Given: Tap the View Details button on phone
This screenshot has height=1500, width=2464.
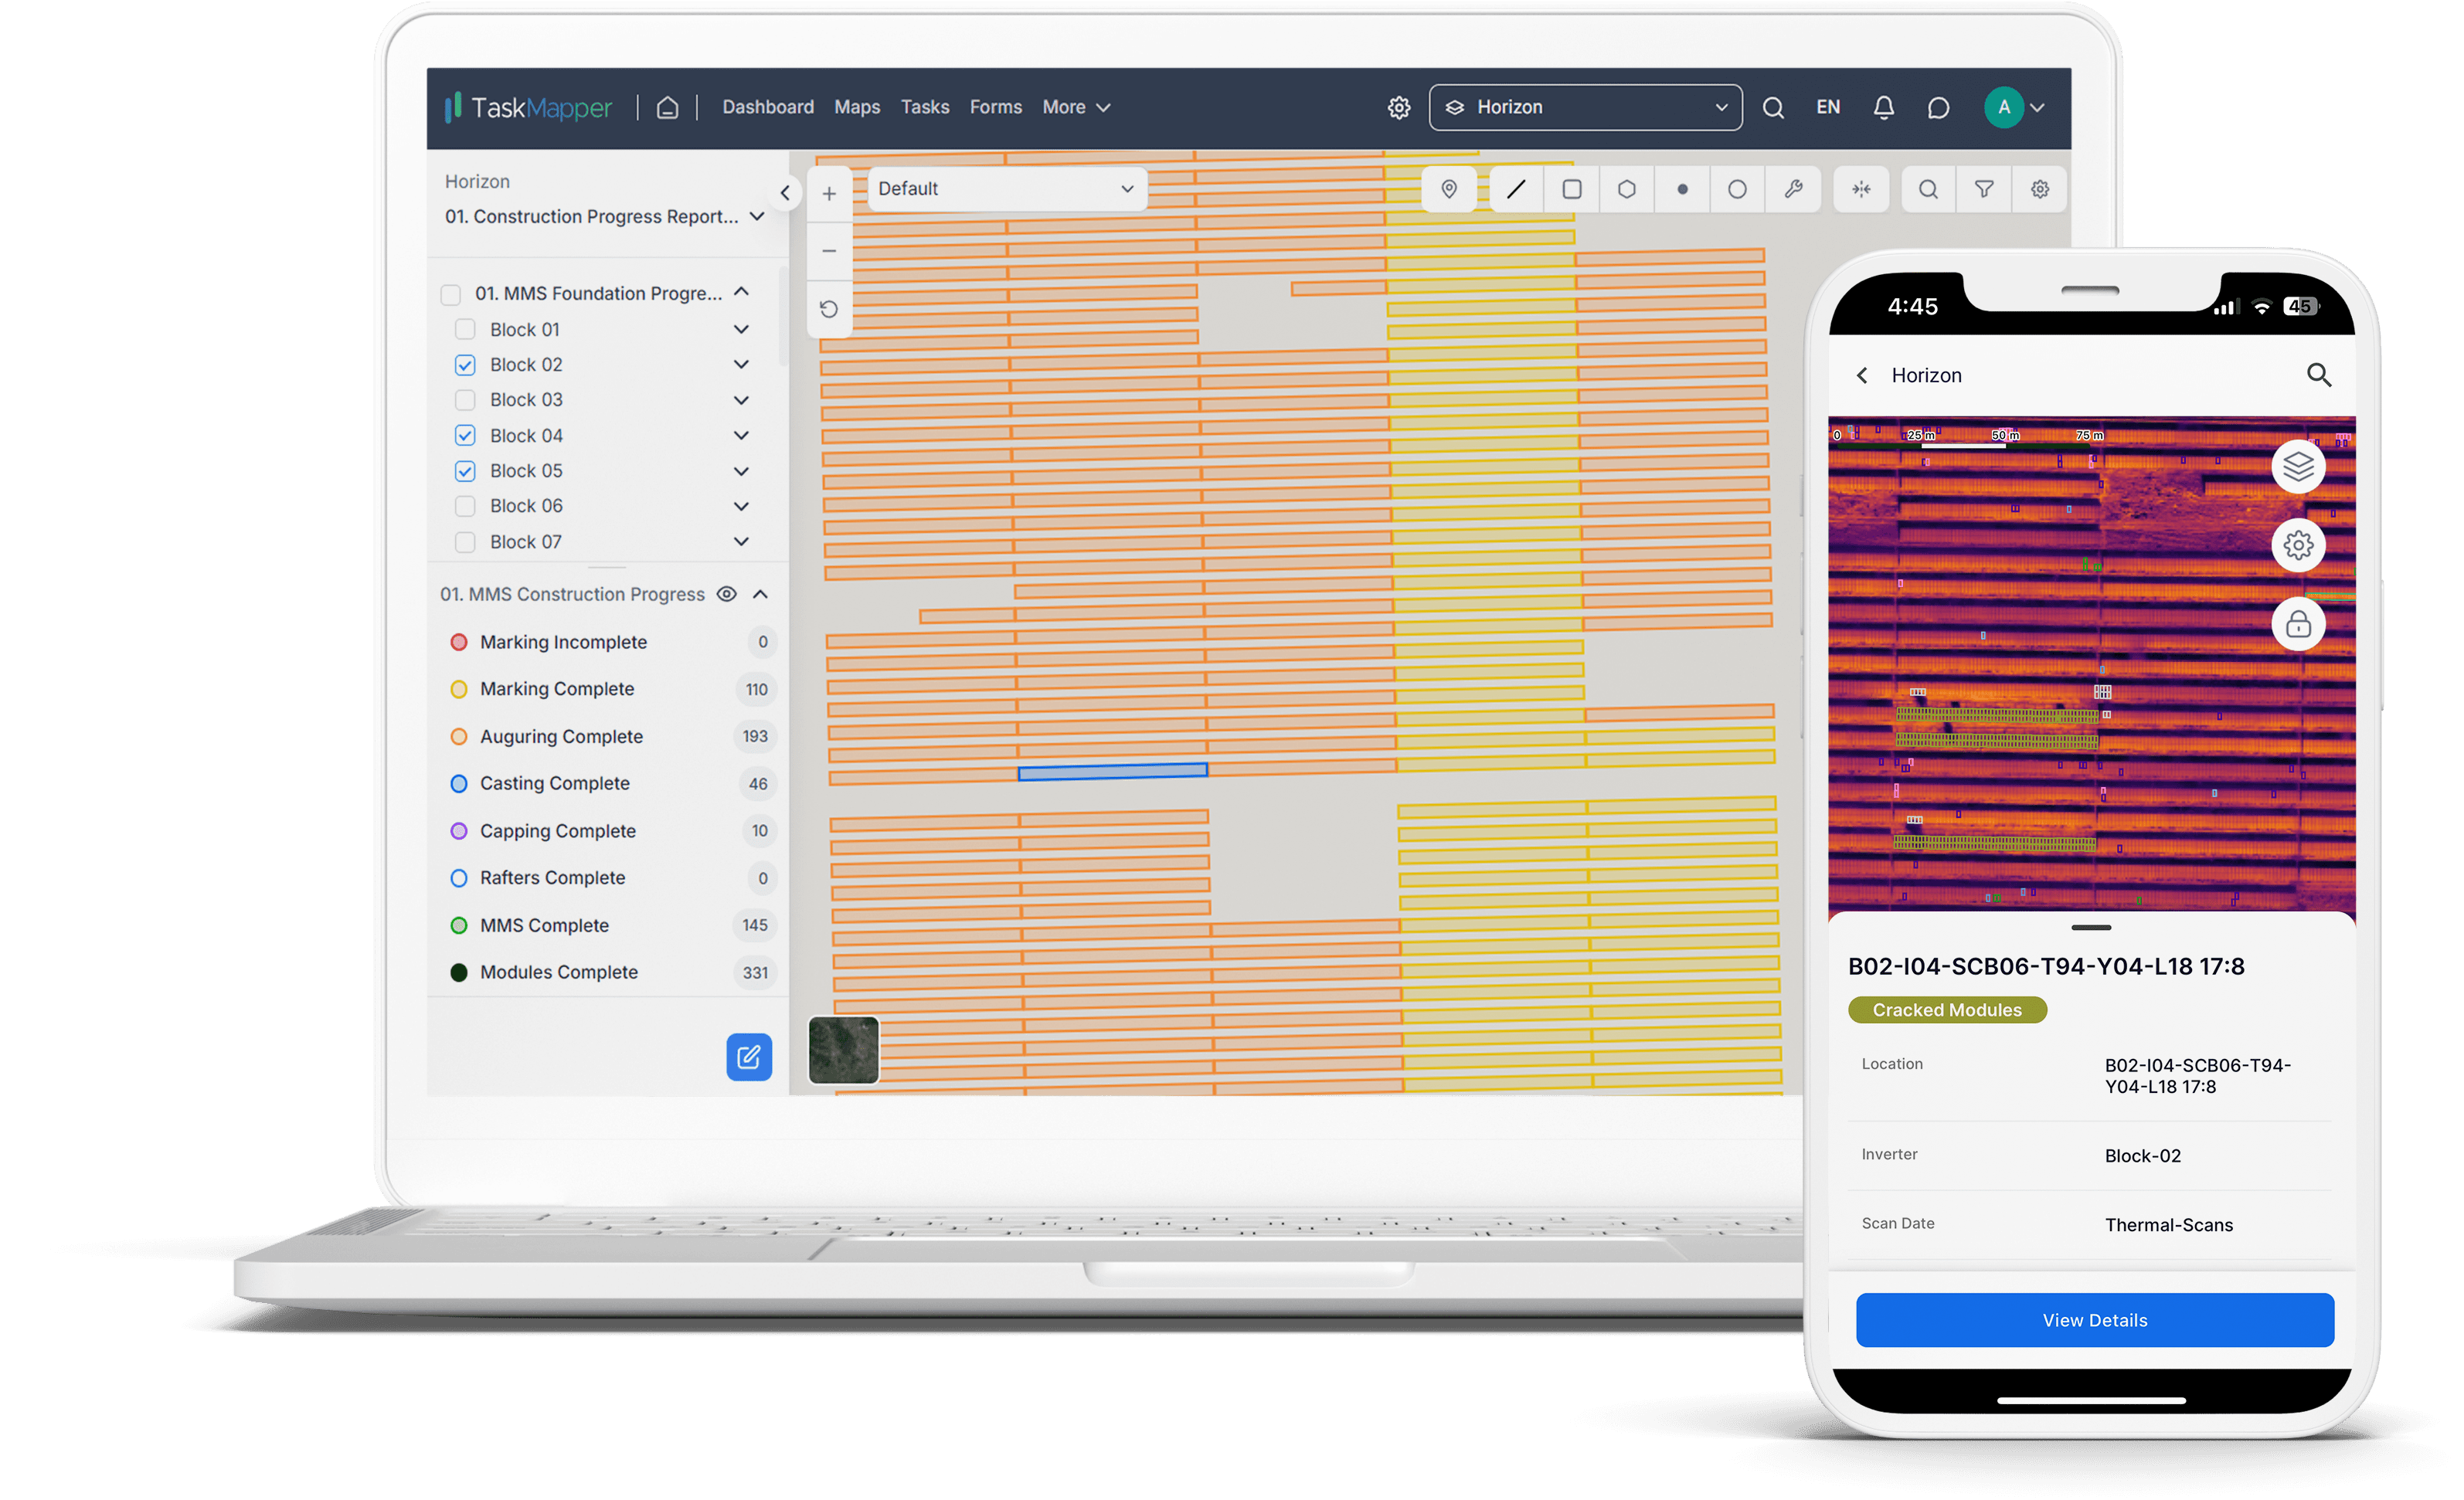Looking at the screenshot, I should pos(2094,1320).
